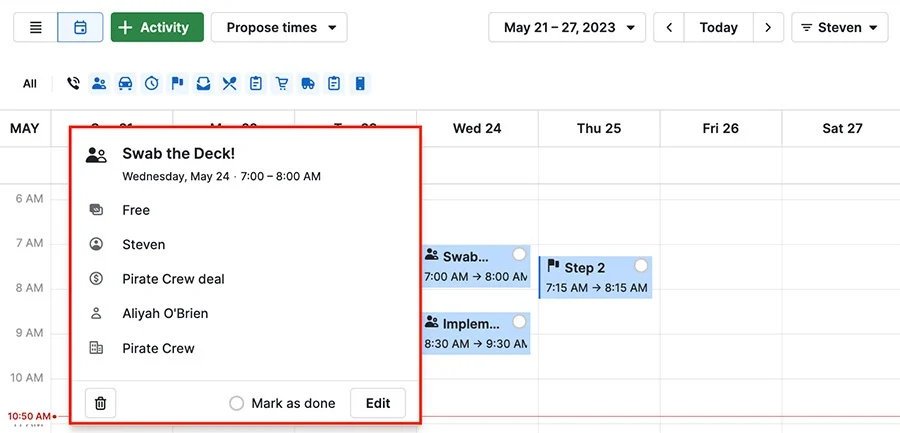The image size is (900, 433).
Task: Filter activities by car icon
Action: 125,84
